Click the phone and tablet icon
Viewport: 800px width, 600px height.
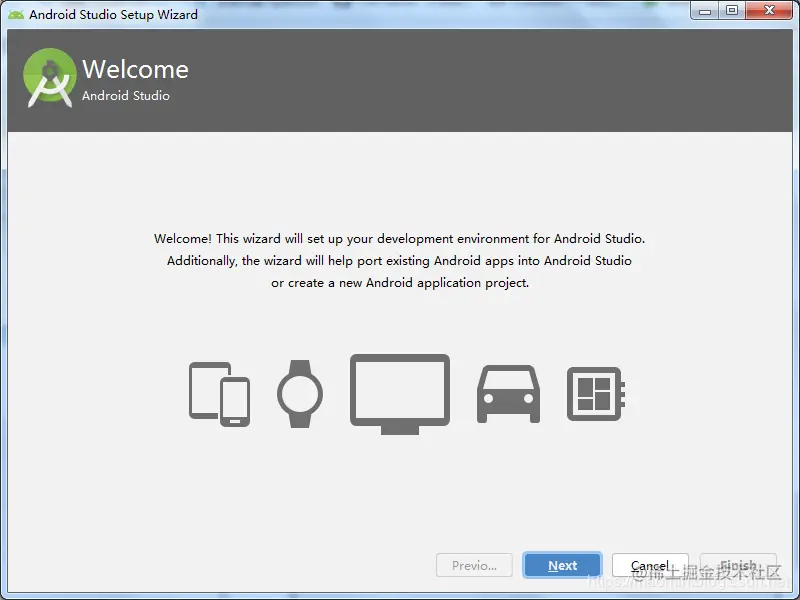(219, 394)
